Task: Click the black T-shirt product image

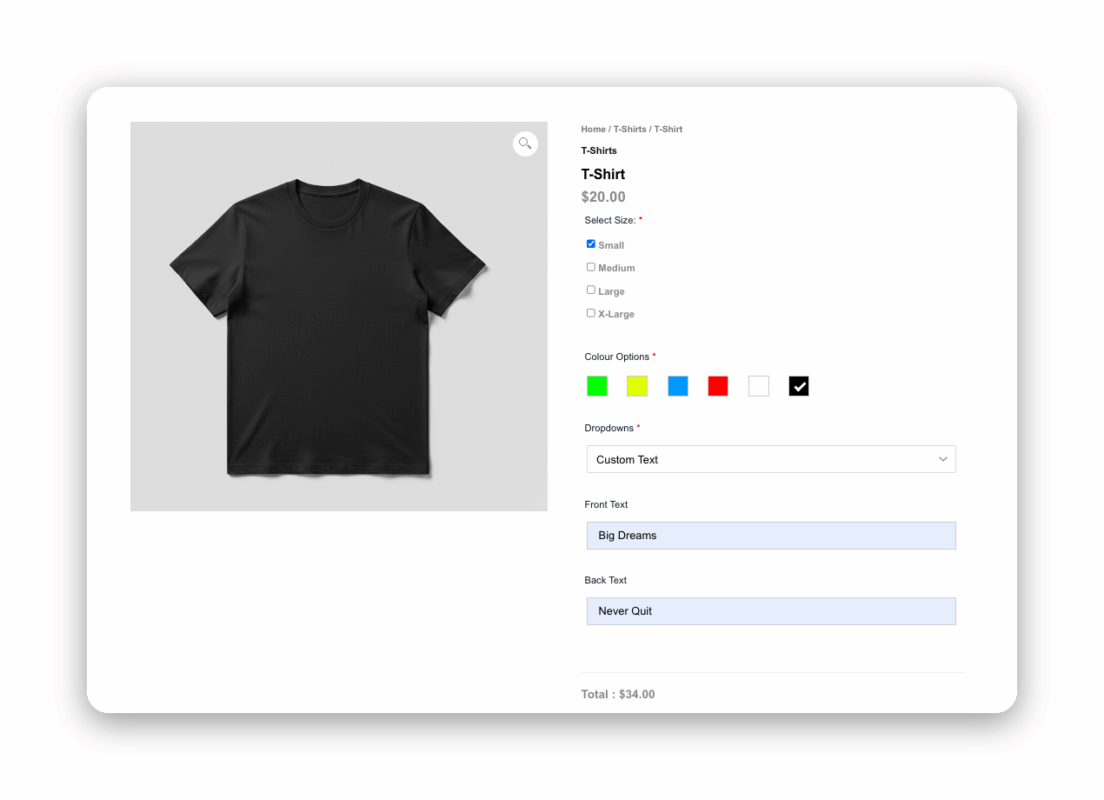Action: 339,316
